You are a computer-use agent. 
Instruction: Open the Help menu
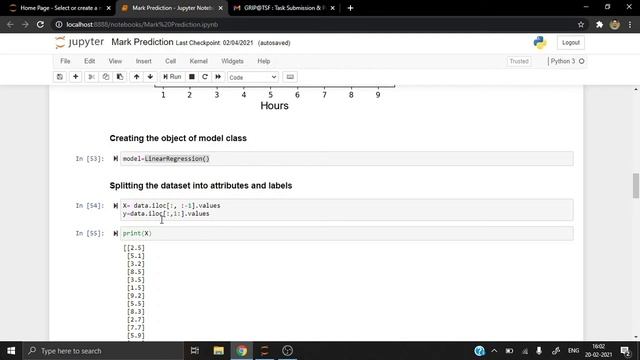click(264, 61)
